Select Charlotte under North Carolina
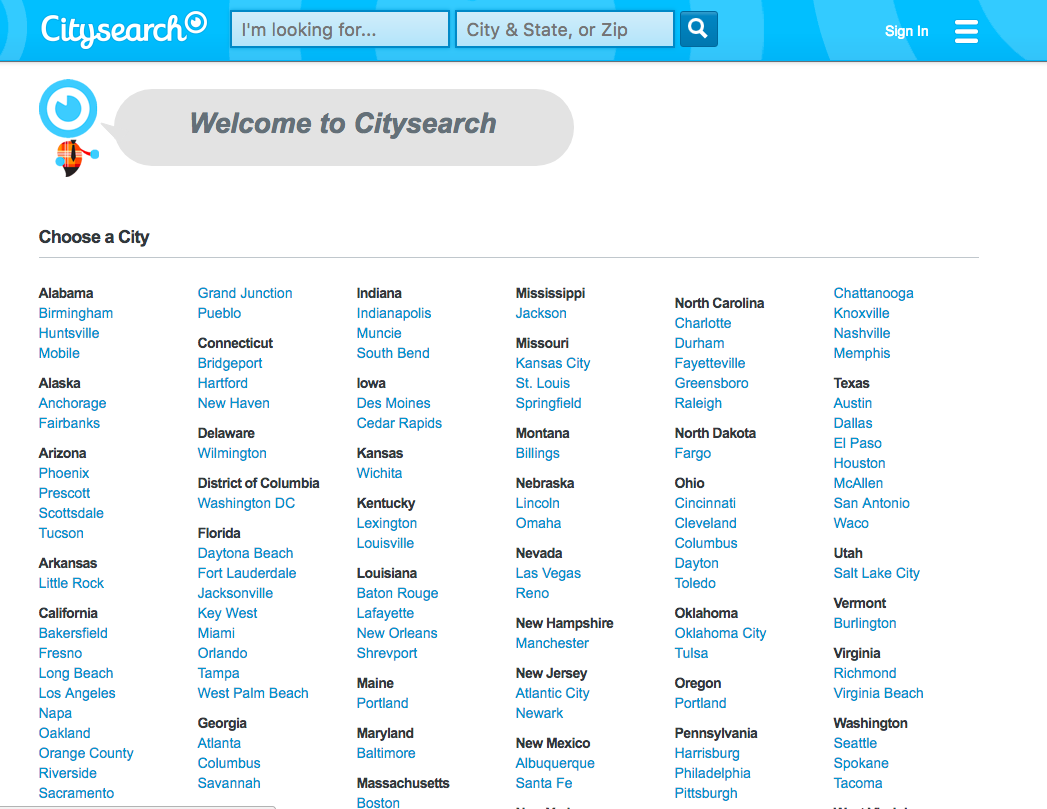 point(702,323)
